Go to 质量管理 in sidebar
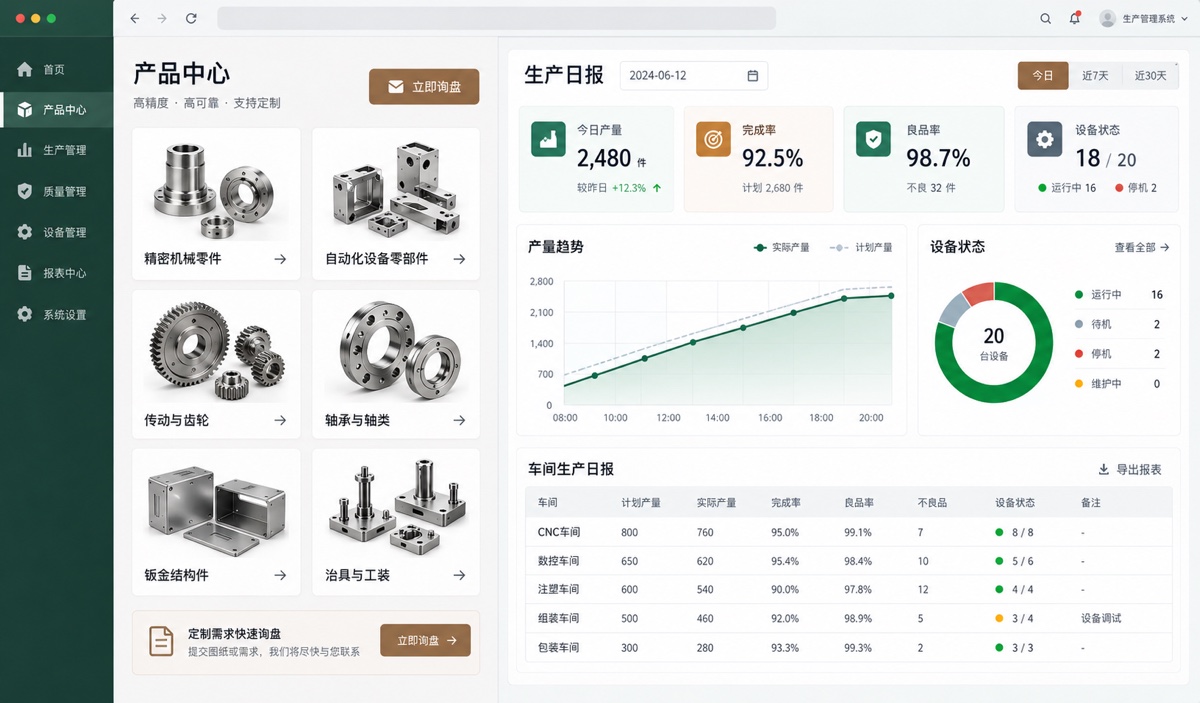 [56, 191]
